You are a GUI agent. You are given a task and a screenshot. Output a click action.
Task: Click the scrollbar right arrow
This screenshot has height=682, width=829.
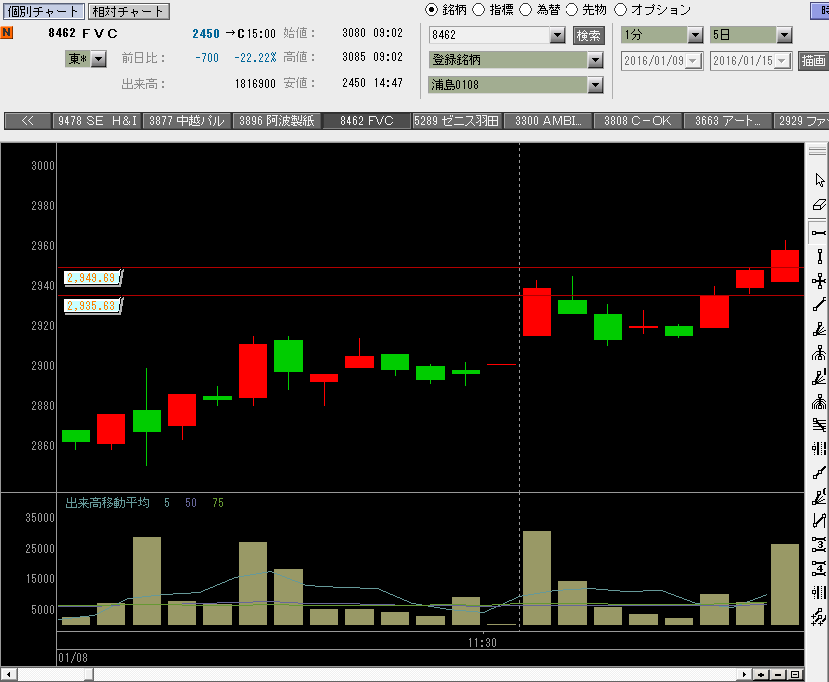tap(744, 675)
